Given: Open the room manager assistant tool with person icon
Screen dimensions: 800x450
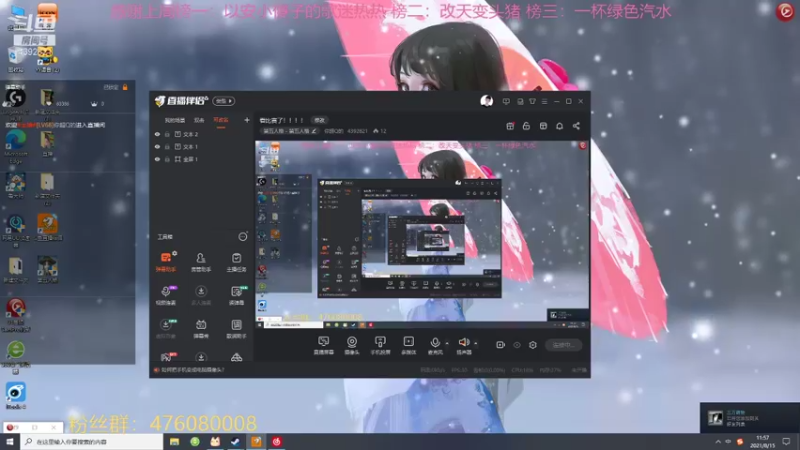Looking at the screenshot, I should point(201,261).
